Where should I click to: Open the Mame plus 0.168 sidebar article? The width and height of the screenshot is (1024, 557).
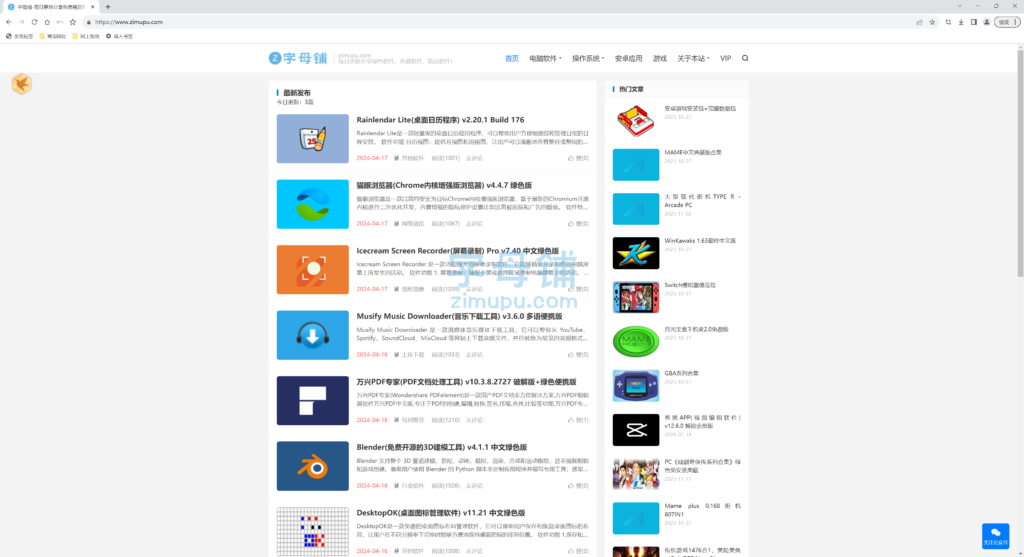[x=702, y=509]
